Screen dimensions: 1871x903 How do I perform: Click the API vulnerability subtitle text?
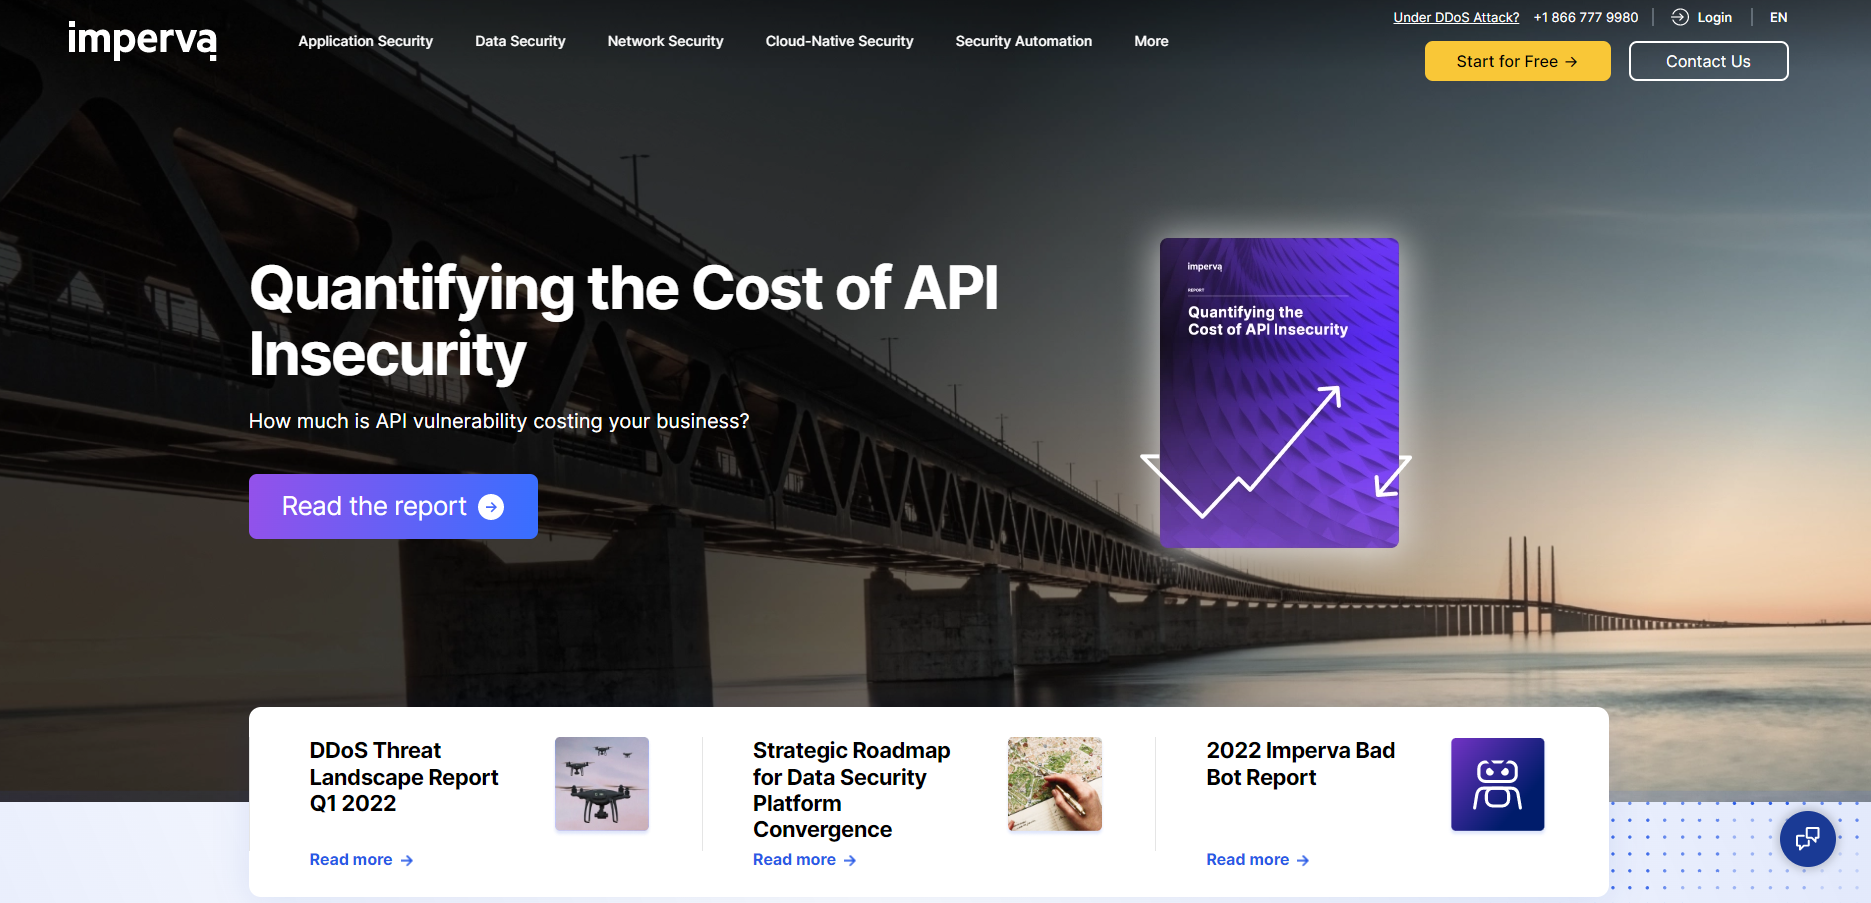click(x=499, y=421)
